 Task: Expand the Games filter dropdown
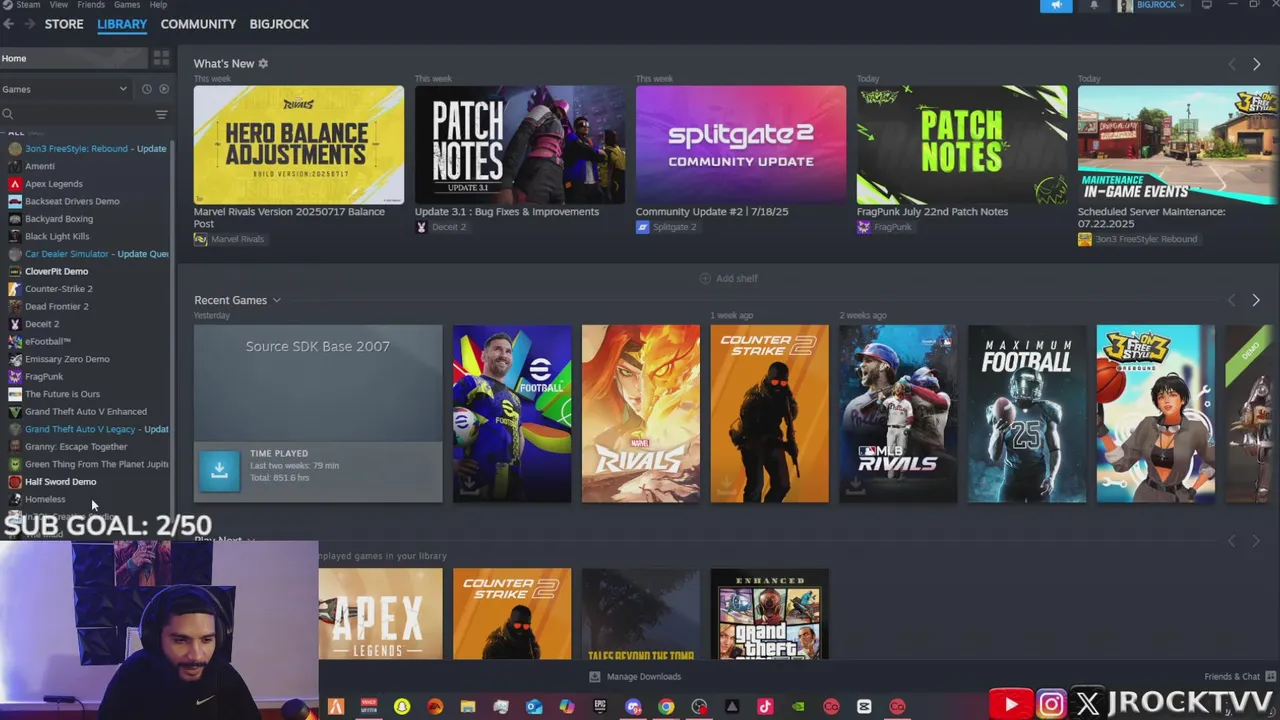pyautogui.click(x=65, y=89)
